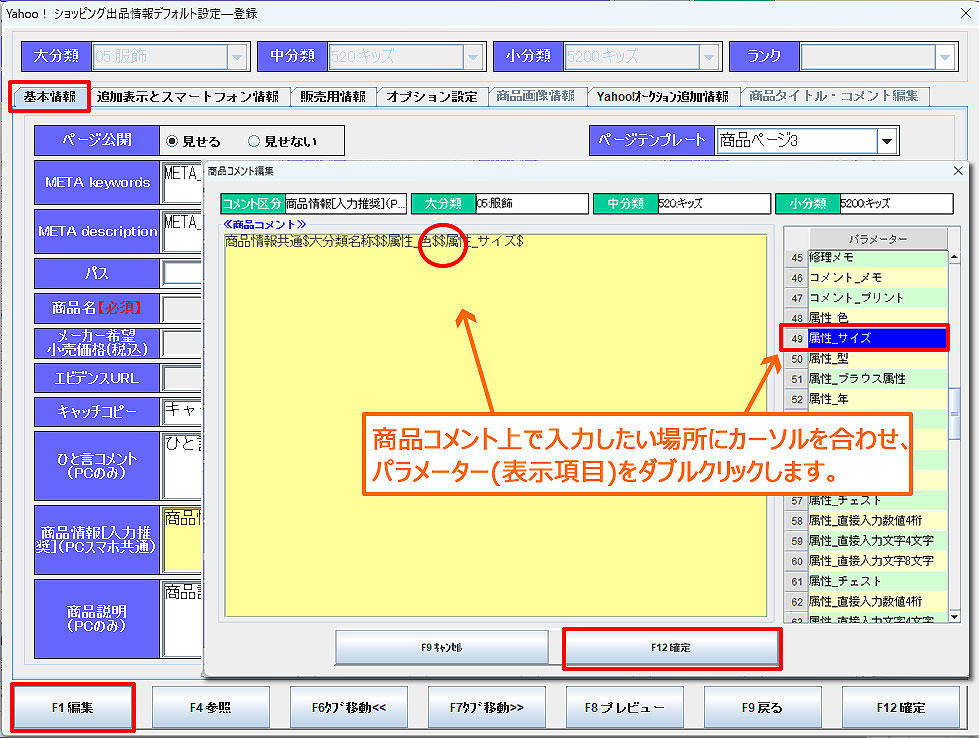Expand the 大分類 dropdown at top
This screenshot has width=979, height=738.
click(x=237, y=57)
